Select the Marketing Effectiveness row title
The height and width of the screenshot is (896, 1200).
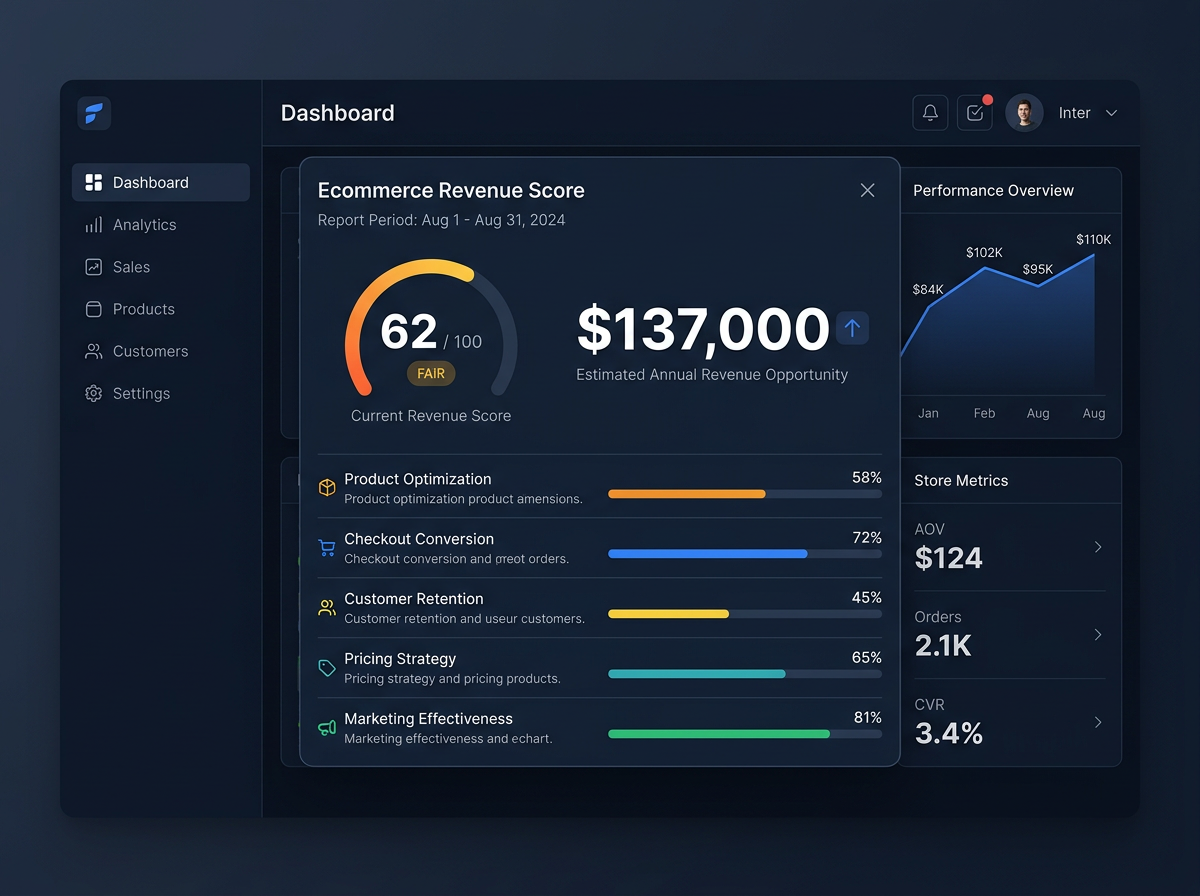coord(429,719)
